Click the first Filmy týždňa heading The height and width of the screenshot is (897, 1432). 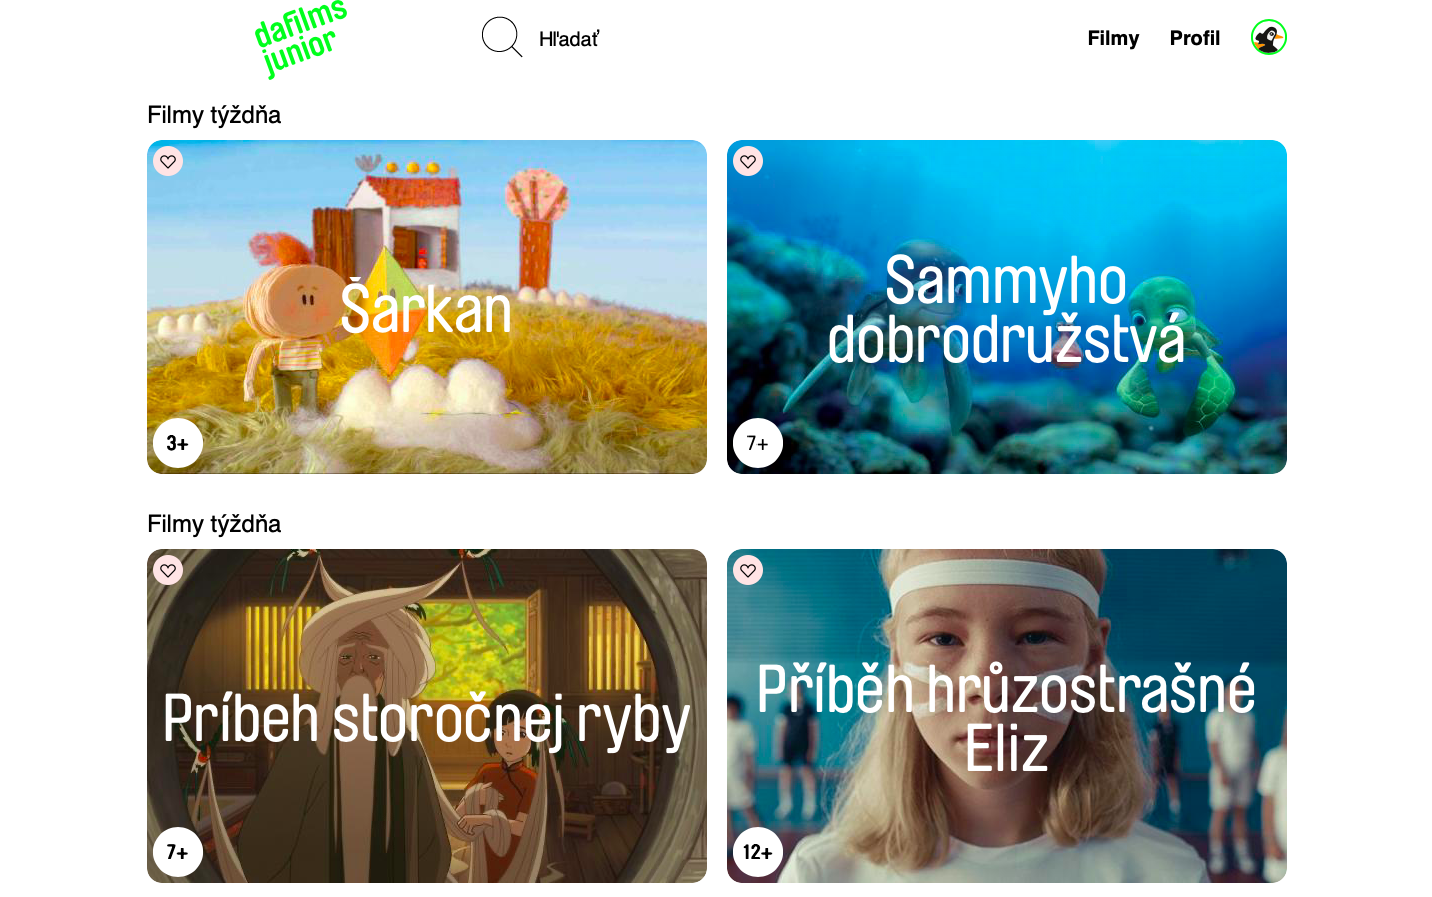[214, 115]
